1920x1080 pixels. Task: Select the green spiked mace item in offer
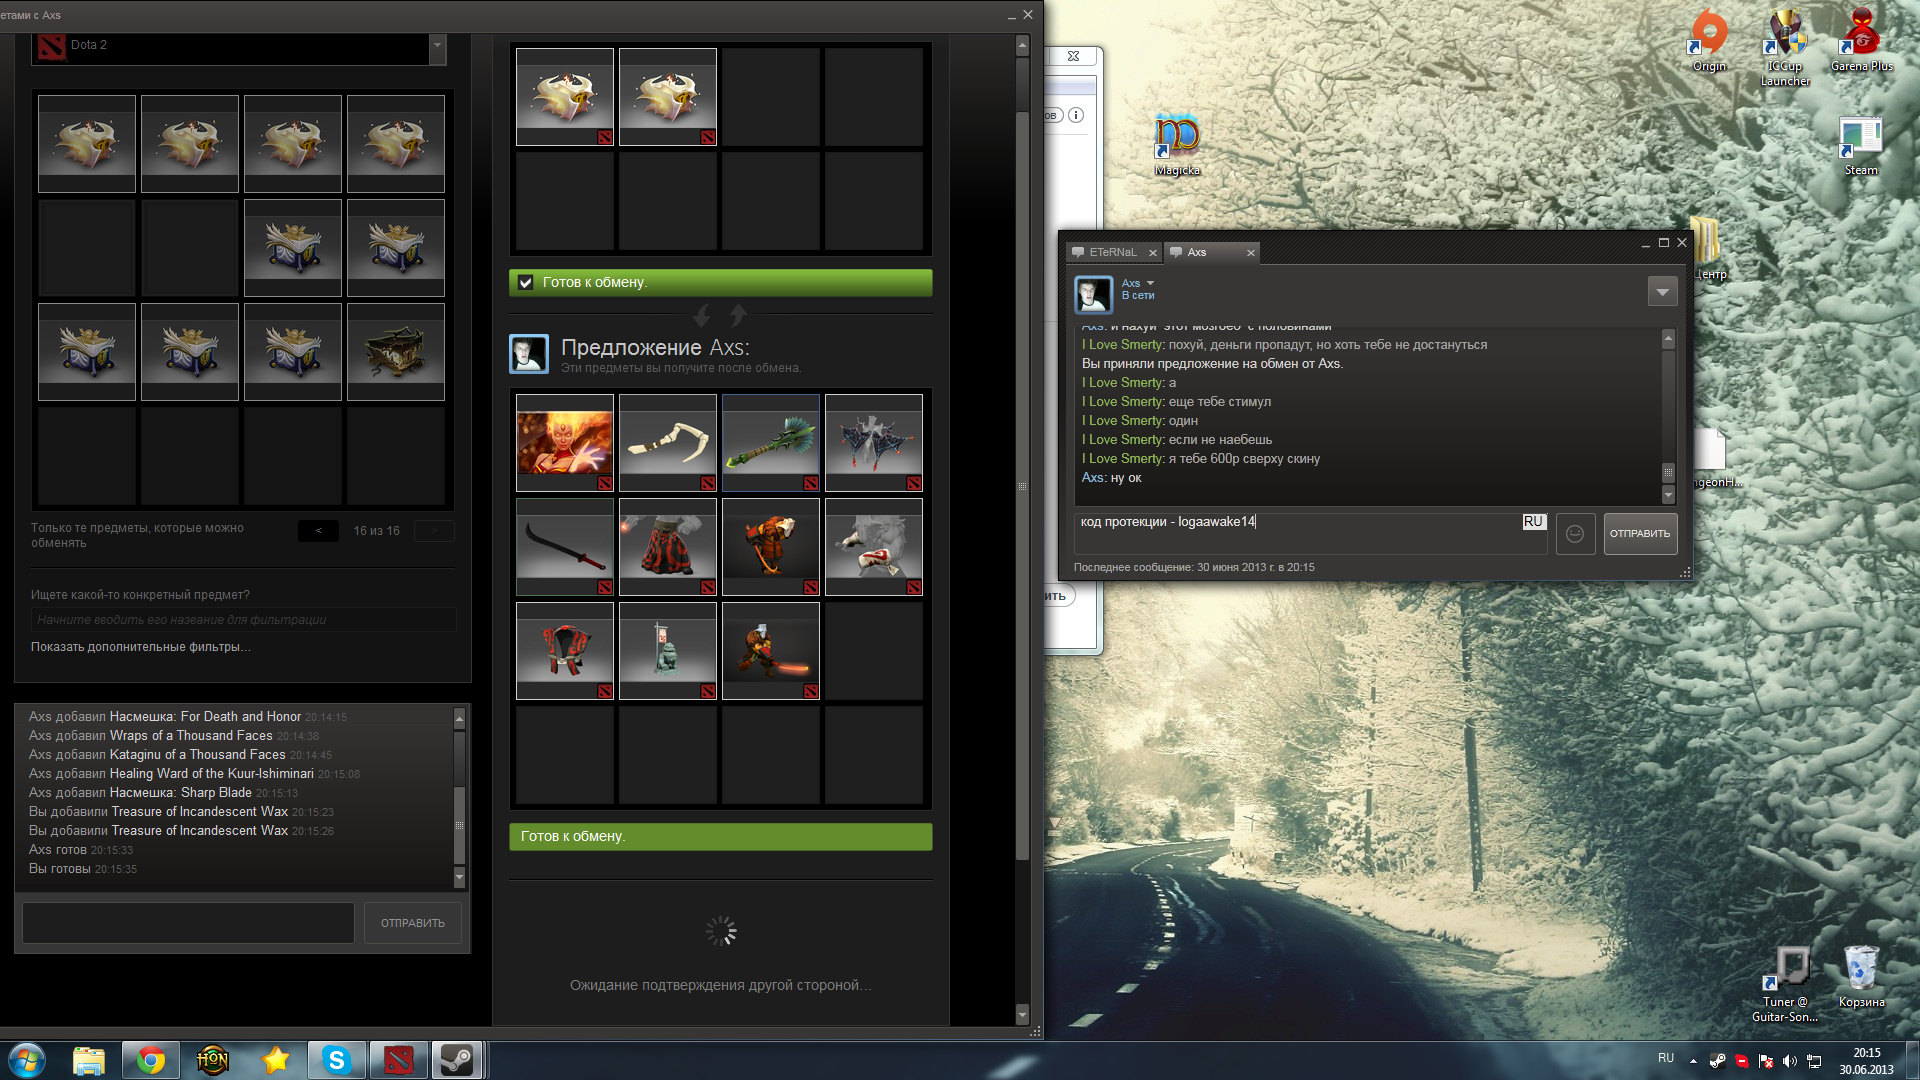(x=771, y=443)
